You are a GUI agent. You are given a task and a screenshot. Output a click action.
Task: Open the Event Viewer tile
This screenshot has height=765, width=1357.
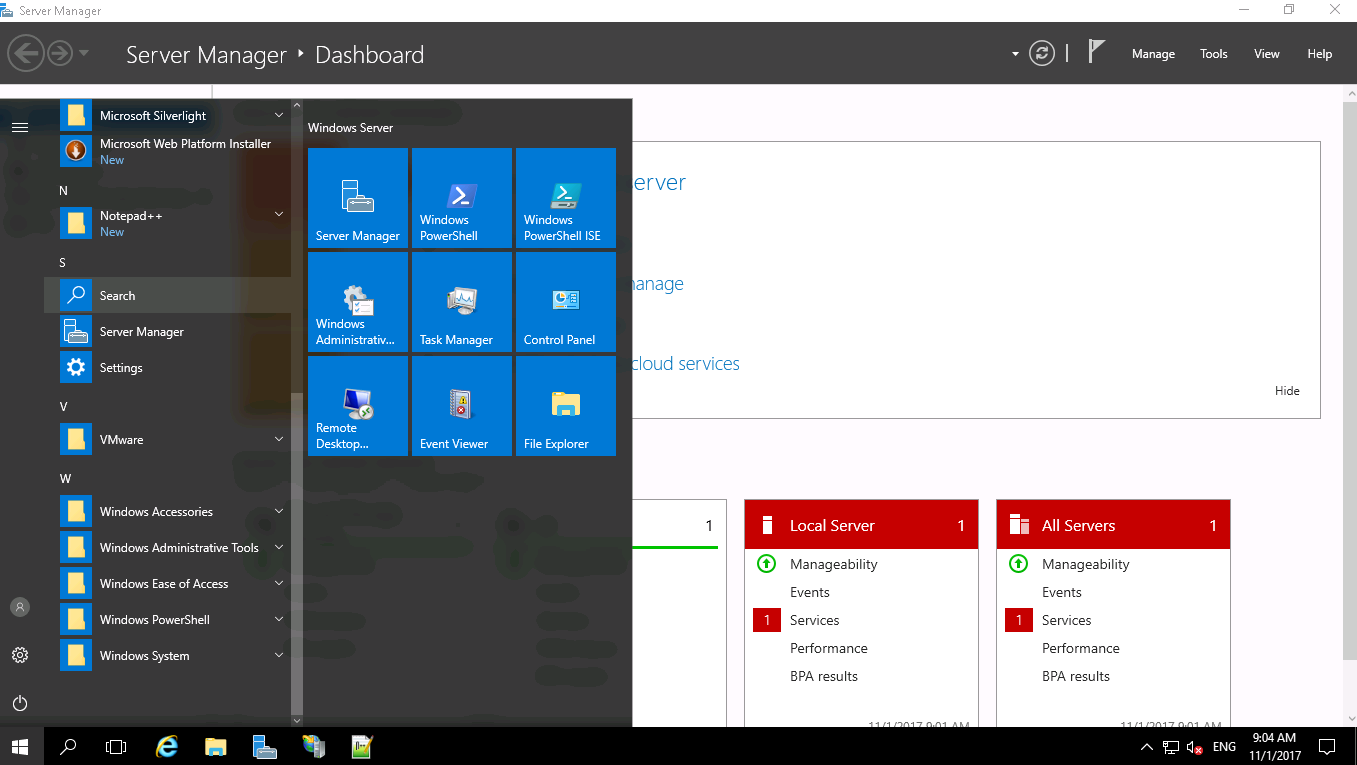point(461,406)
